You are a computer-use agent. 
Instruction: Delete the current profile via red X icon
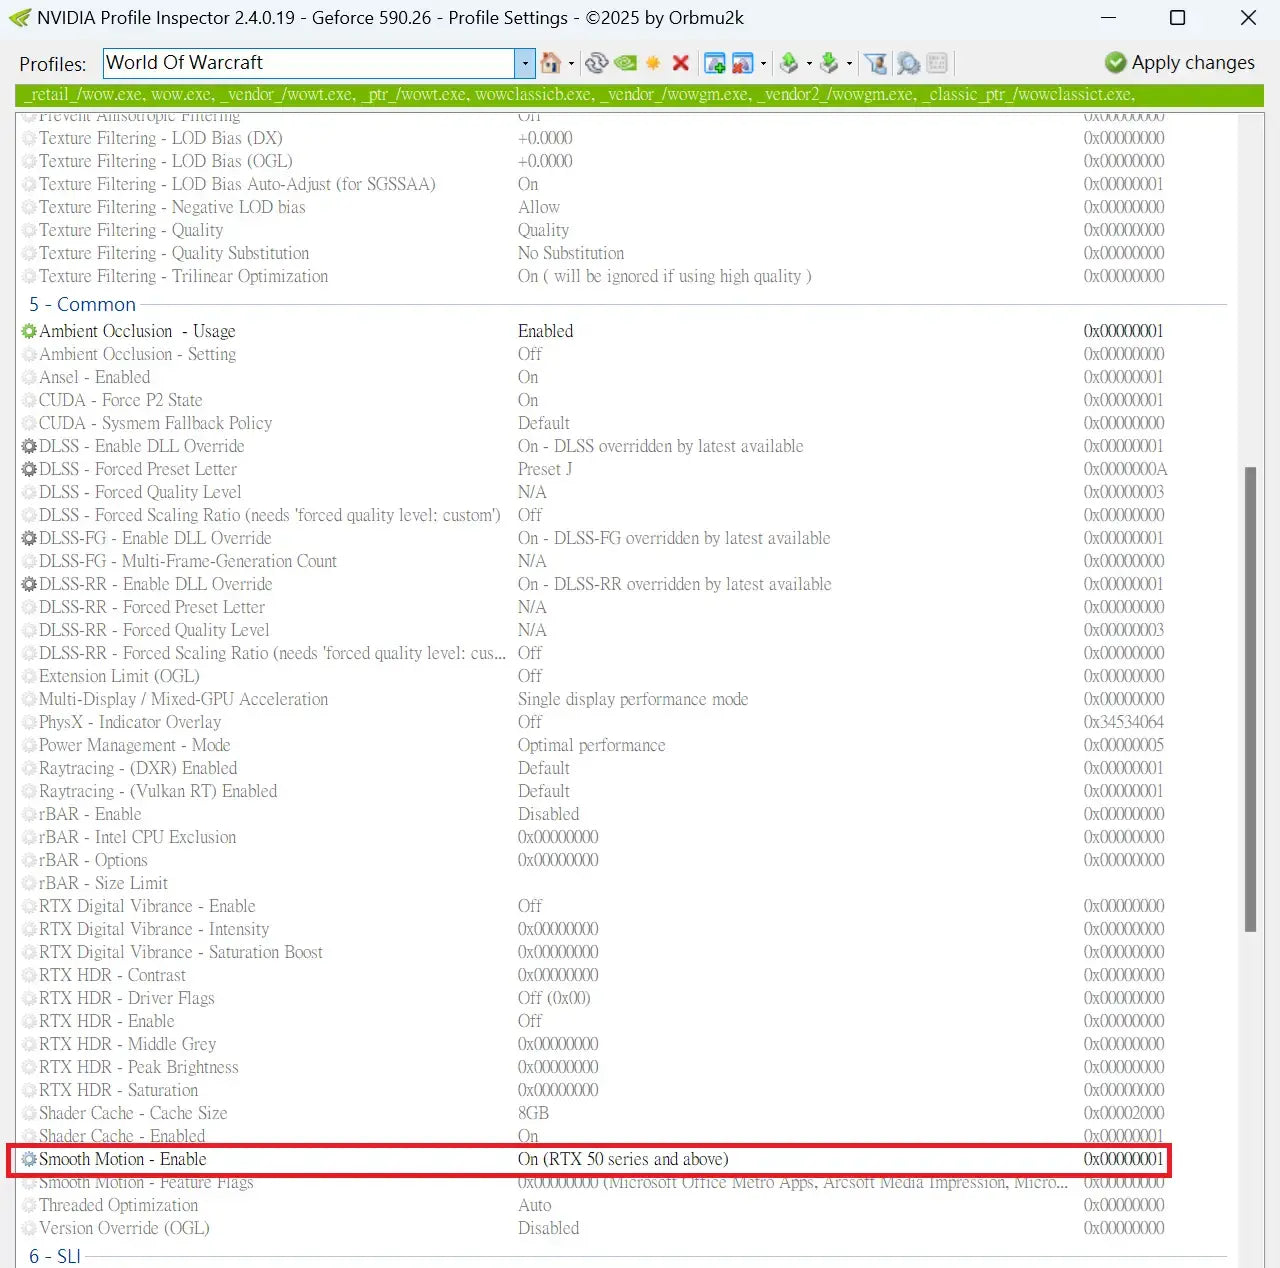[681, 62]
